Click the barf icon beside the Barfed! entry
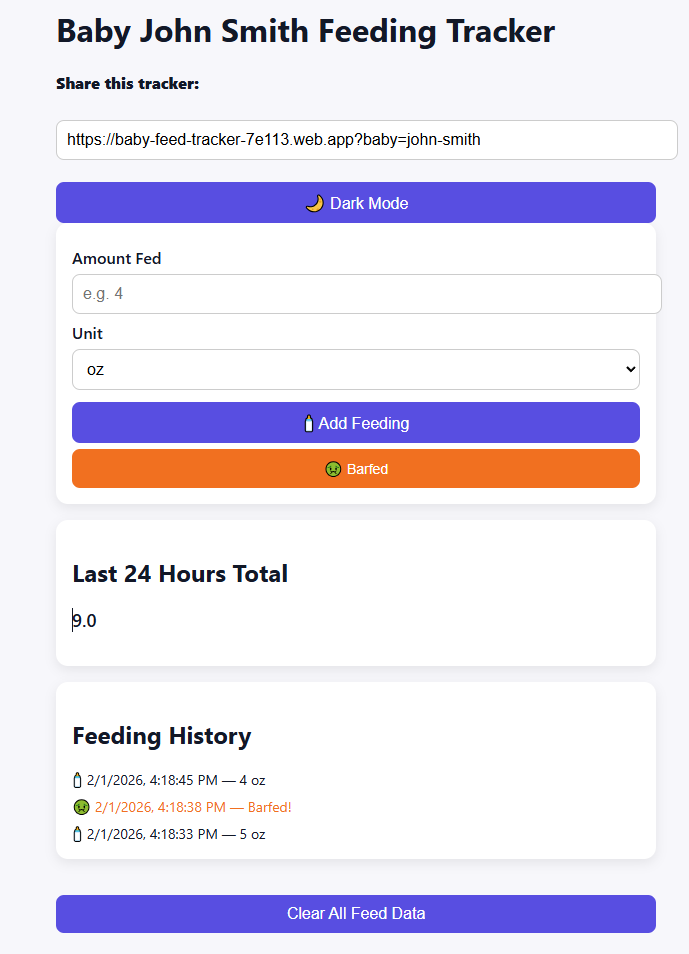Viewport: 689px width, 954px height. coord(81,807)
